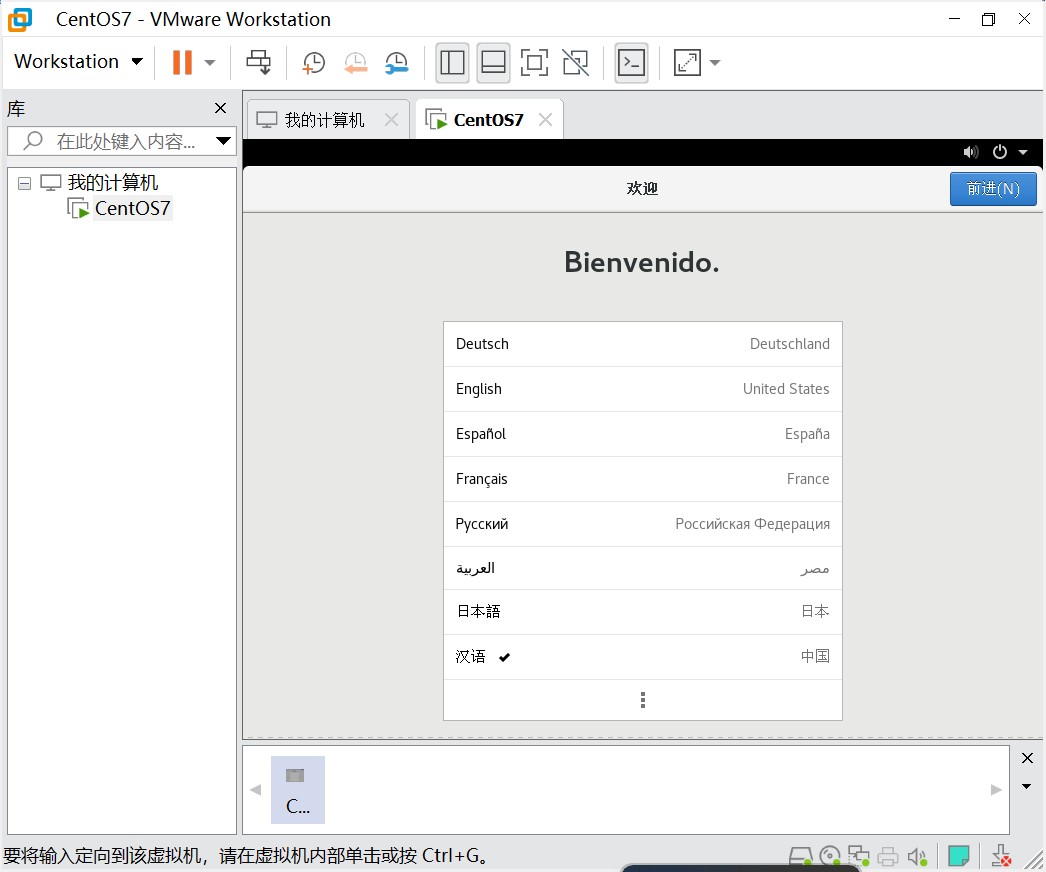Screen dimensions: 1046x872
Task: Show more languages via three dots
Action: [x=642, y=700]
